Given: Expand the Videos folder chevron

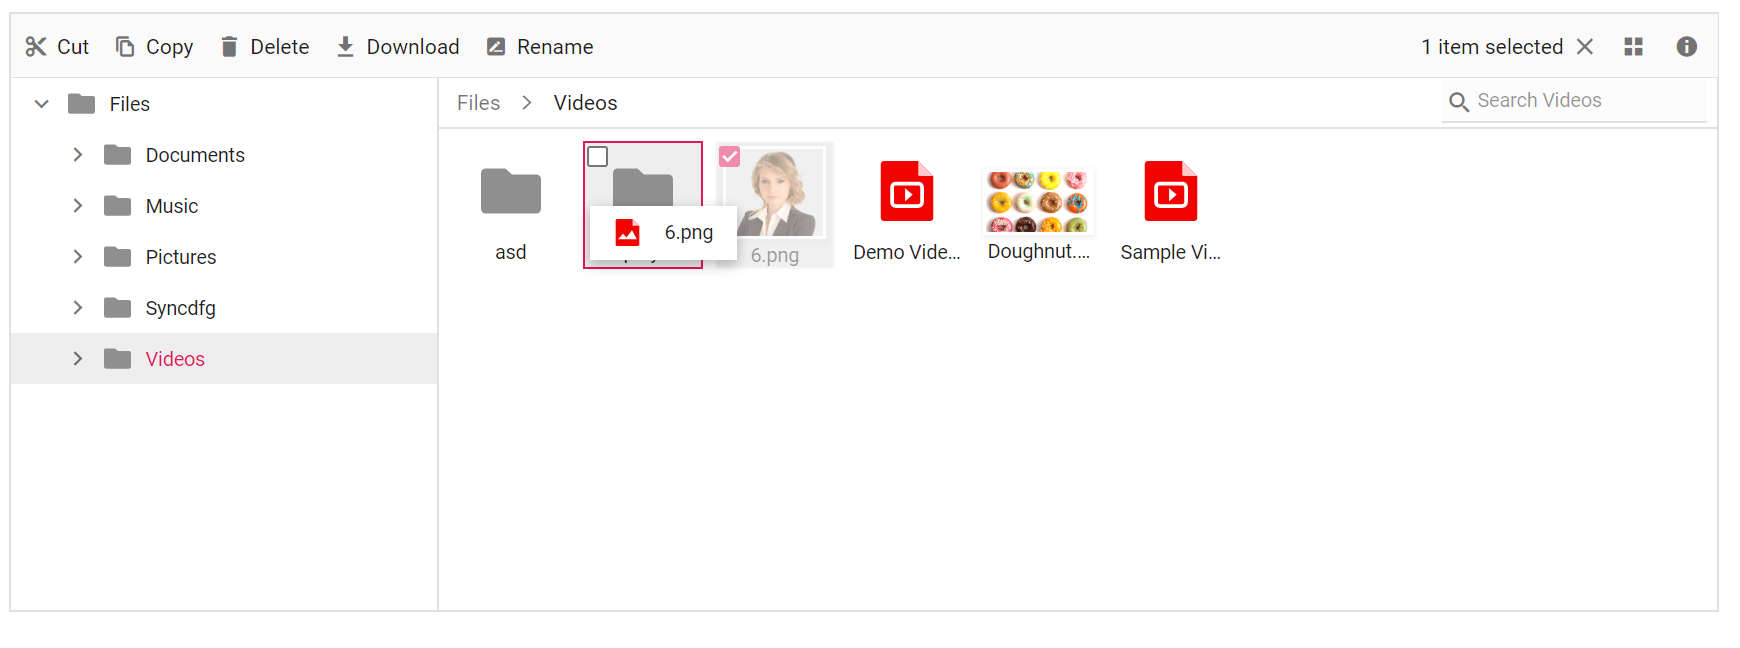Looking at the screenshot, I should 78,359.
